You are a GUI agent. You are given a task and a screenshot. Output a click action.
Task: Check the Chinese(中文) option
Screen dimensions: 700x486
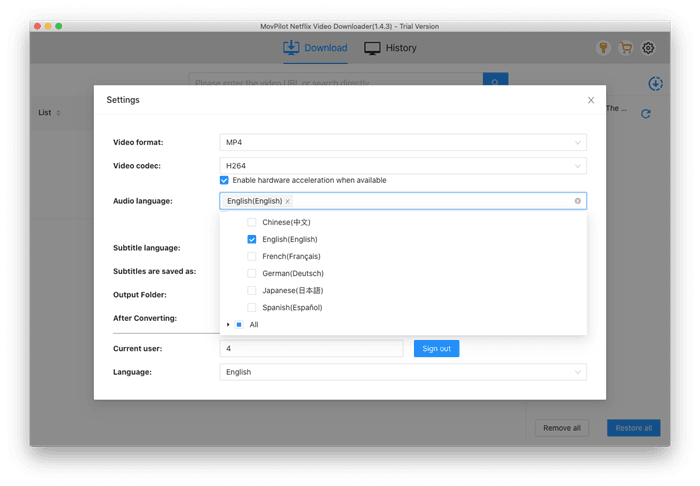click(x=252, y=222)
